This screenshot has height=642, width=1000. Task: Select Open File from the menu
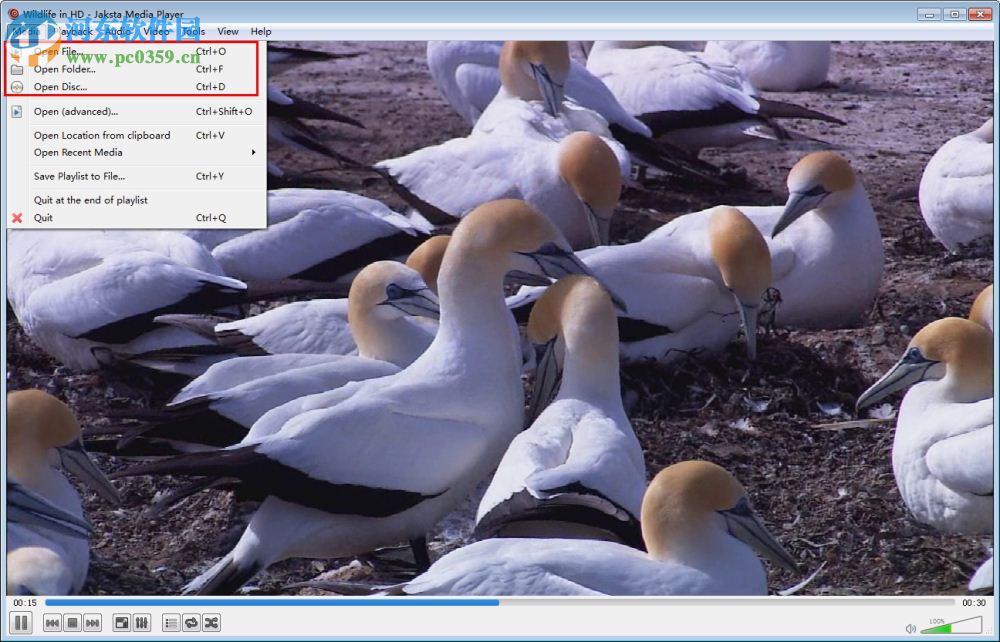click(x=57, y=51)
